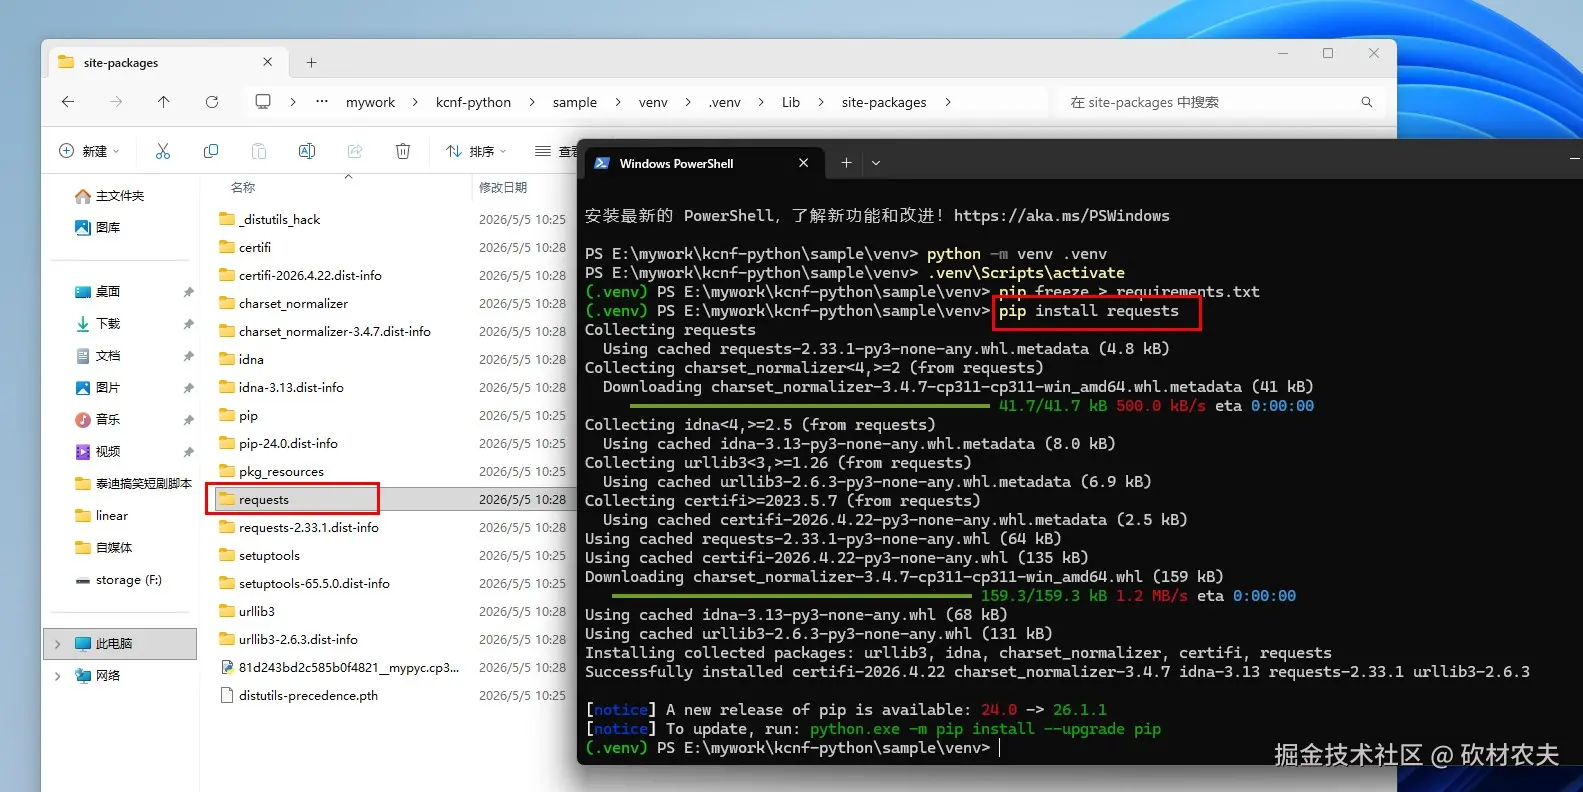Open a new PowerShell tab
Screen dimensions: 1583x792
(x=846, y=163)
